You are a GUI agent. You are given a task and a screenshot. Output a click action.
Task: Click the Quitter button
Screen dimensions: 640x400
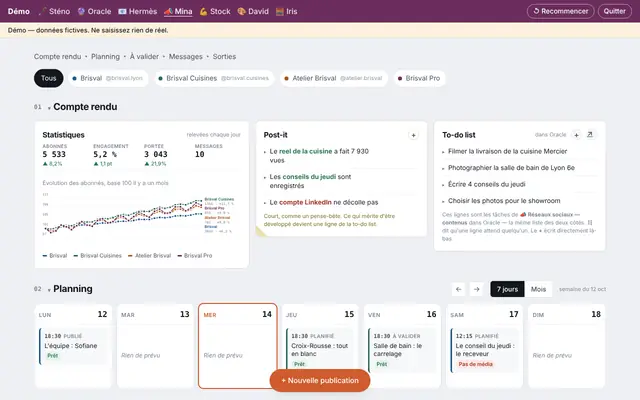tap(614, 11)
